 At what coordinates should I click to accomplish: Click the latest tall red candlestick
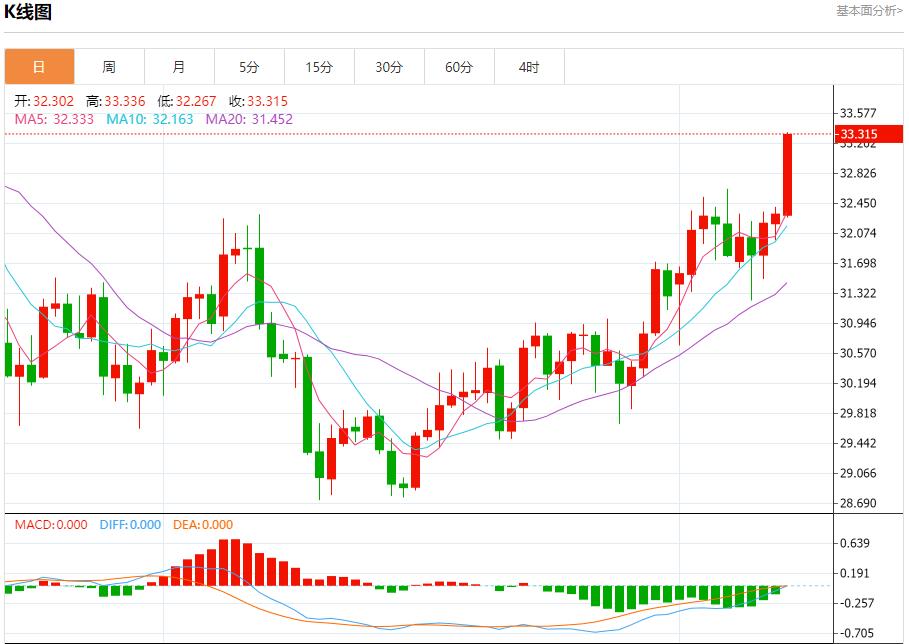pyautogui.click(x=787, y=175)
